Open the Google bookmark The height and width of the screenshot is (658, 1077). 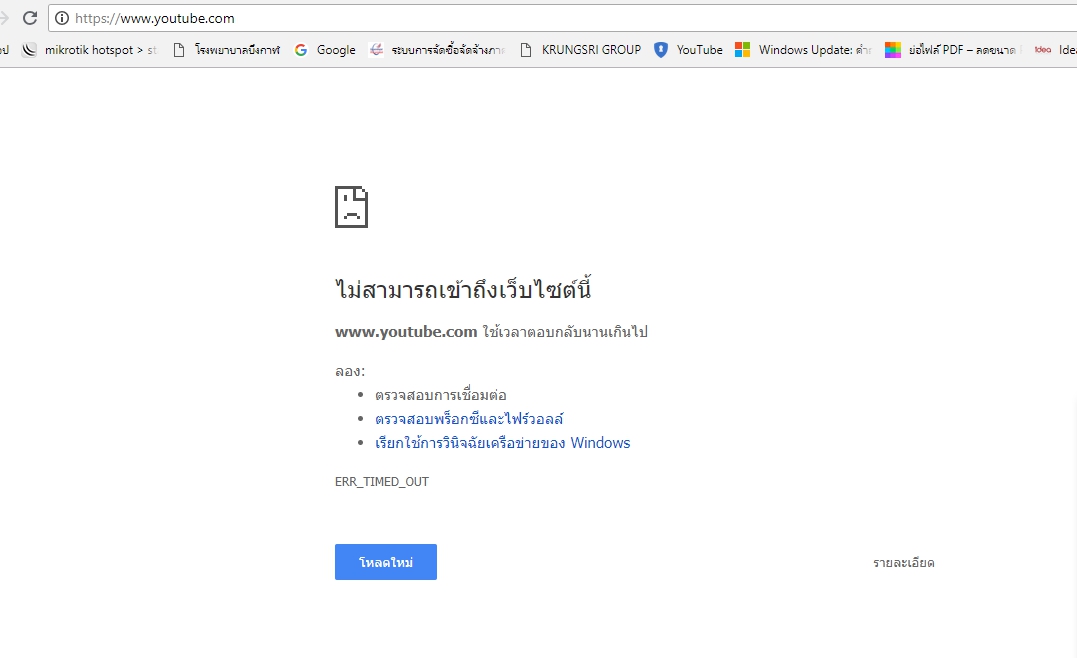tap(325, 49)
